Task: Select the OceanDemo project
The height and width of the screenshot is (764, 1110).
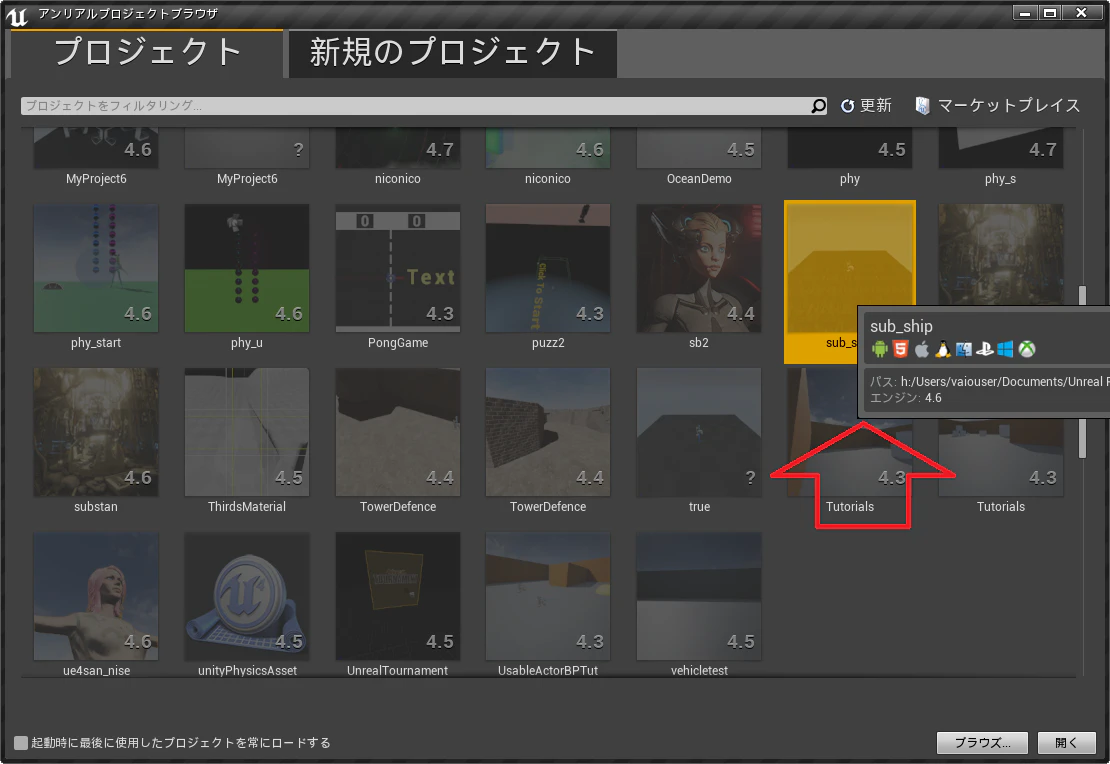Action: 699,149
